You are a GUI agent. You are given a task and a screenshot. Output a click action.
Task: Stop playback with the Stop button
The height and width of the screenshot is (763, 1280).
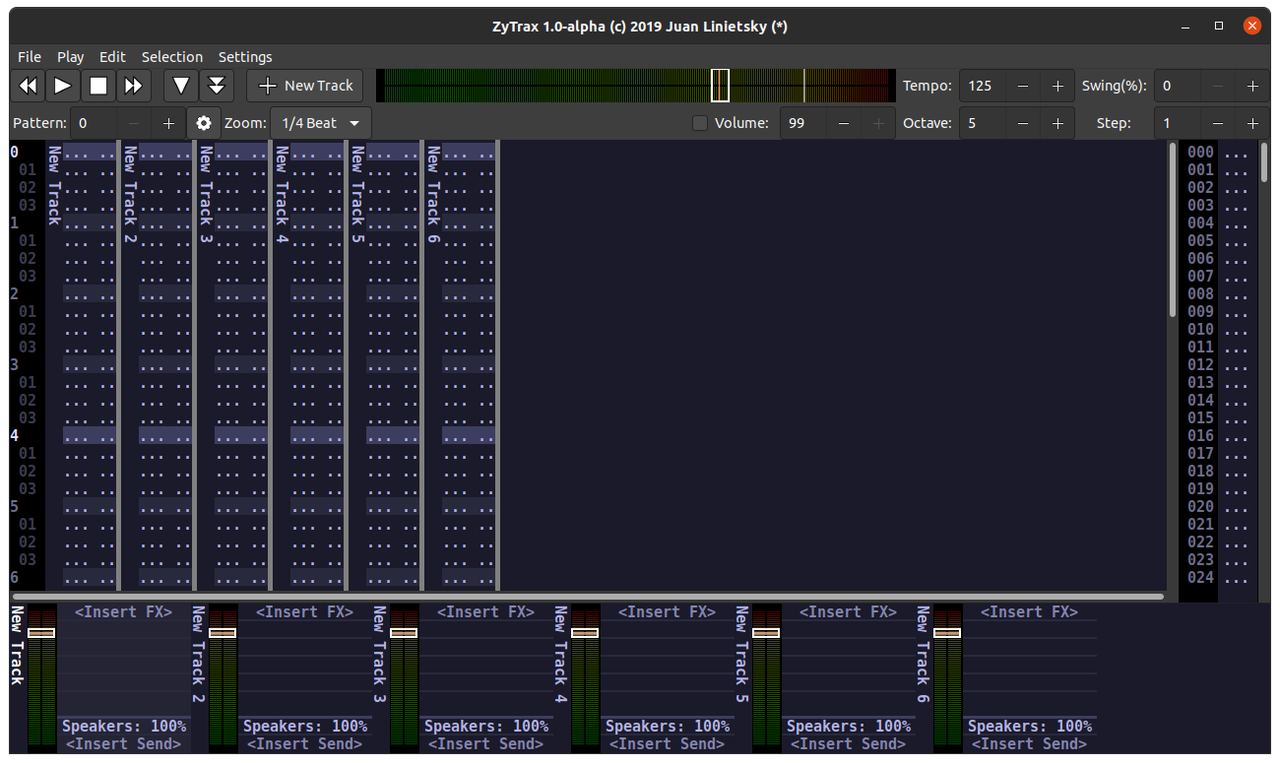[98, 86]
